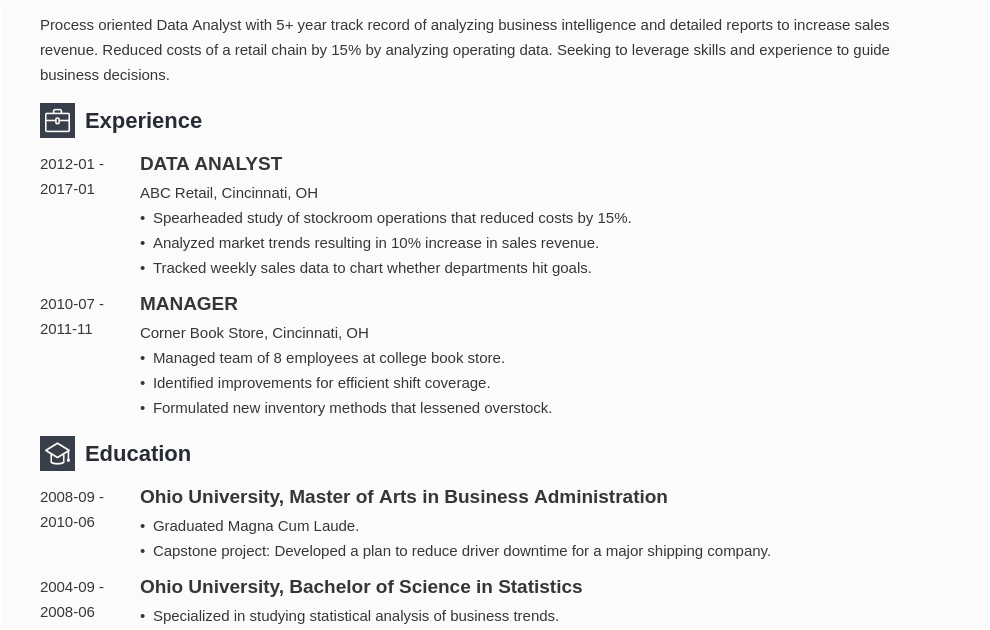Click the bullet about analyzed market trends
Image resolution: width=990 pixels, height=630 pixels.
coord(375,243)
